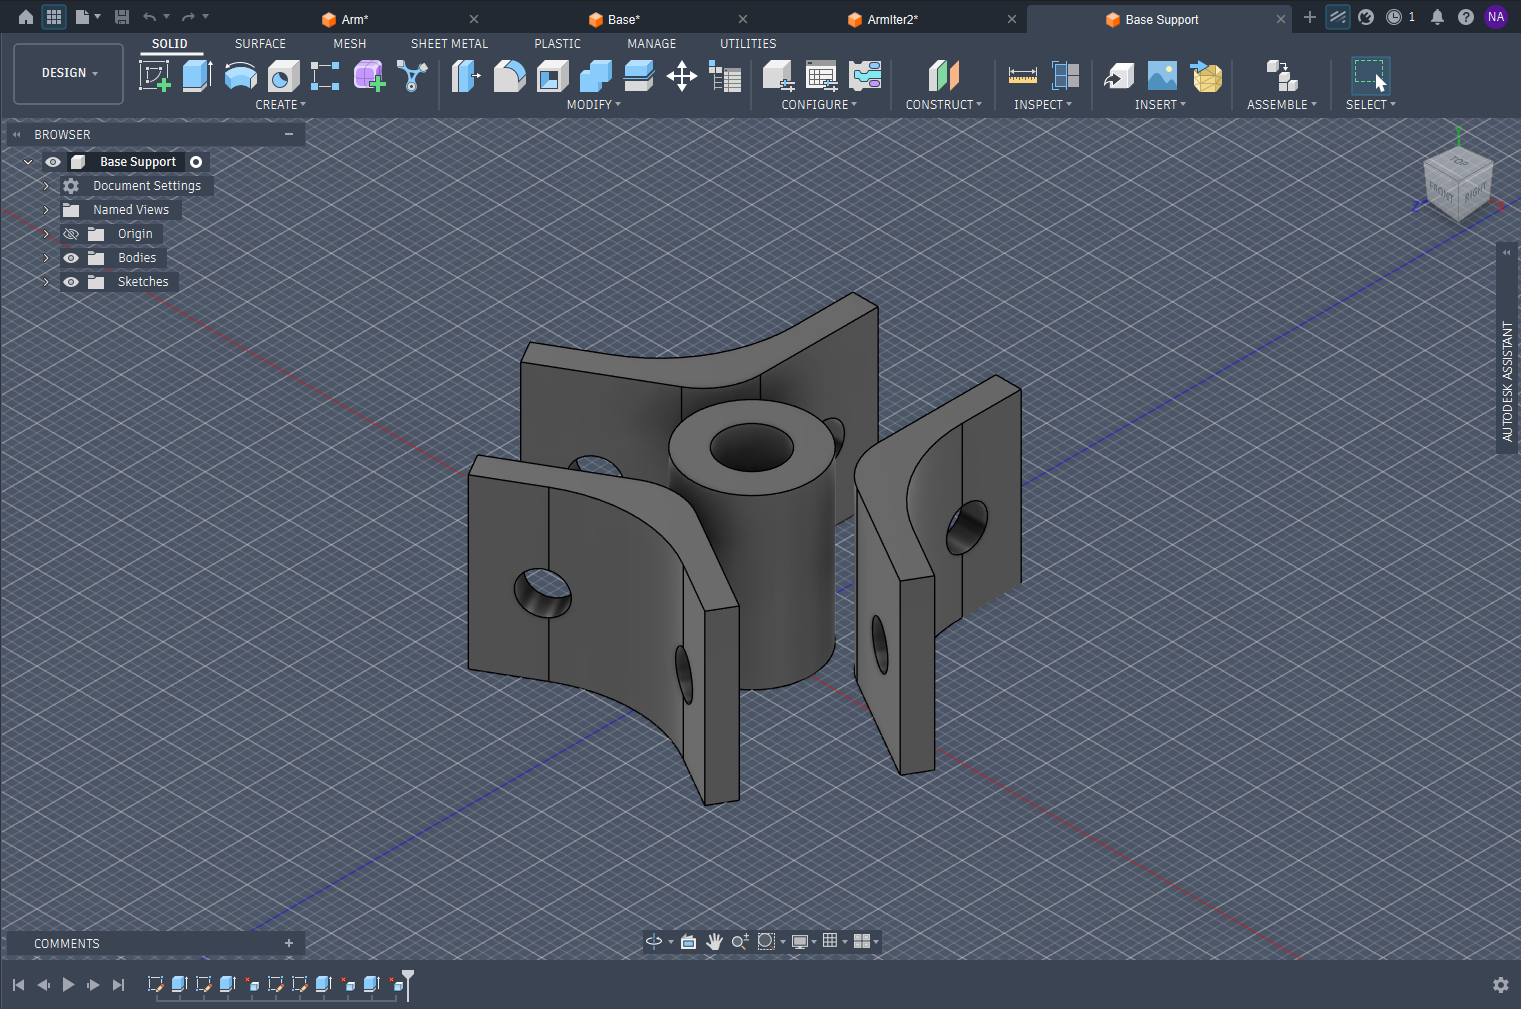Image resolution: width=1521 pixels, height=1009 pixels.
Task: Toggle visibility of Base Support component
Action: [x=53, y=162]
